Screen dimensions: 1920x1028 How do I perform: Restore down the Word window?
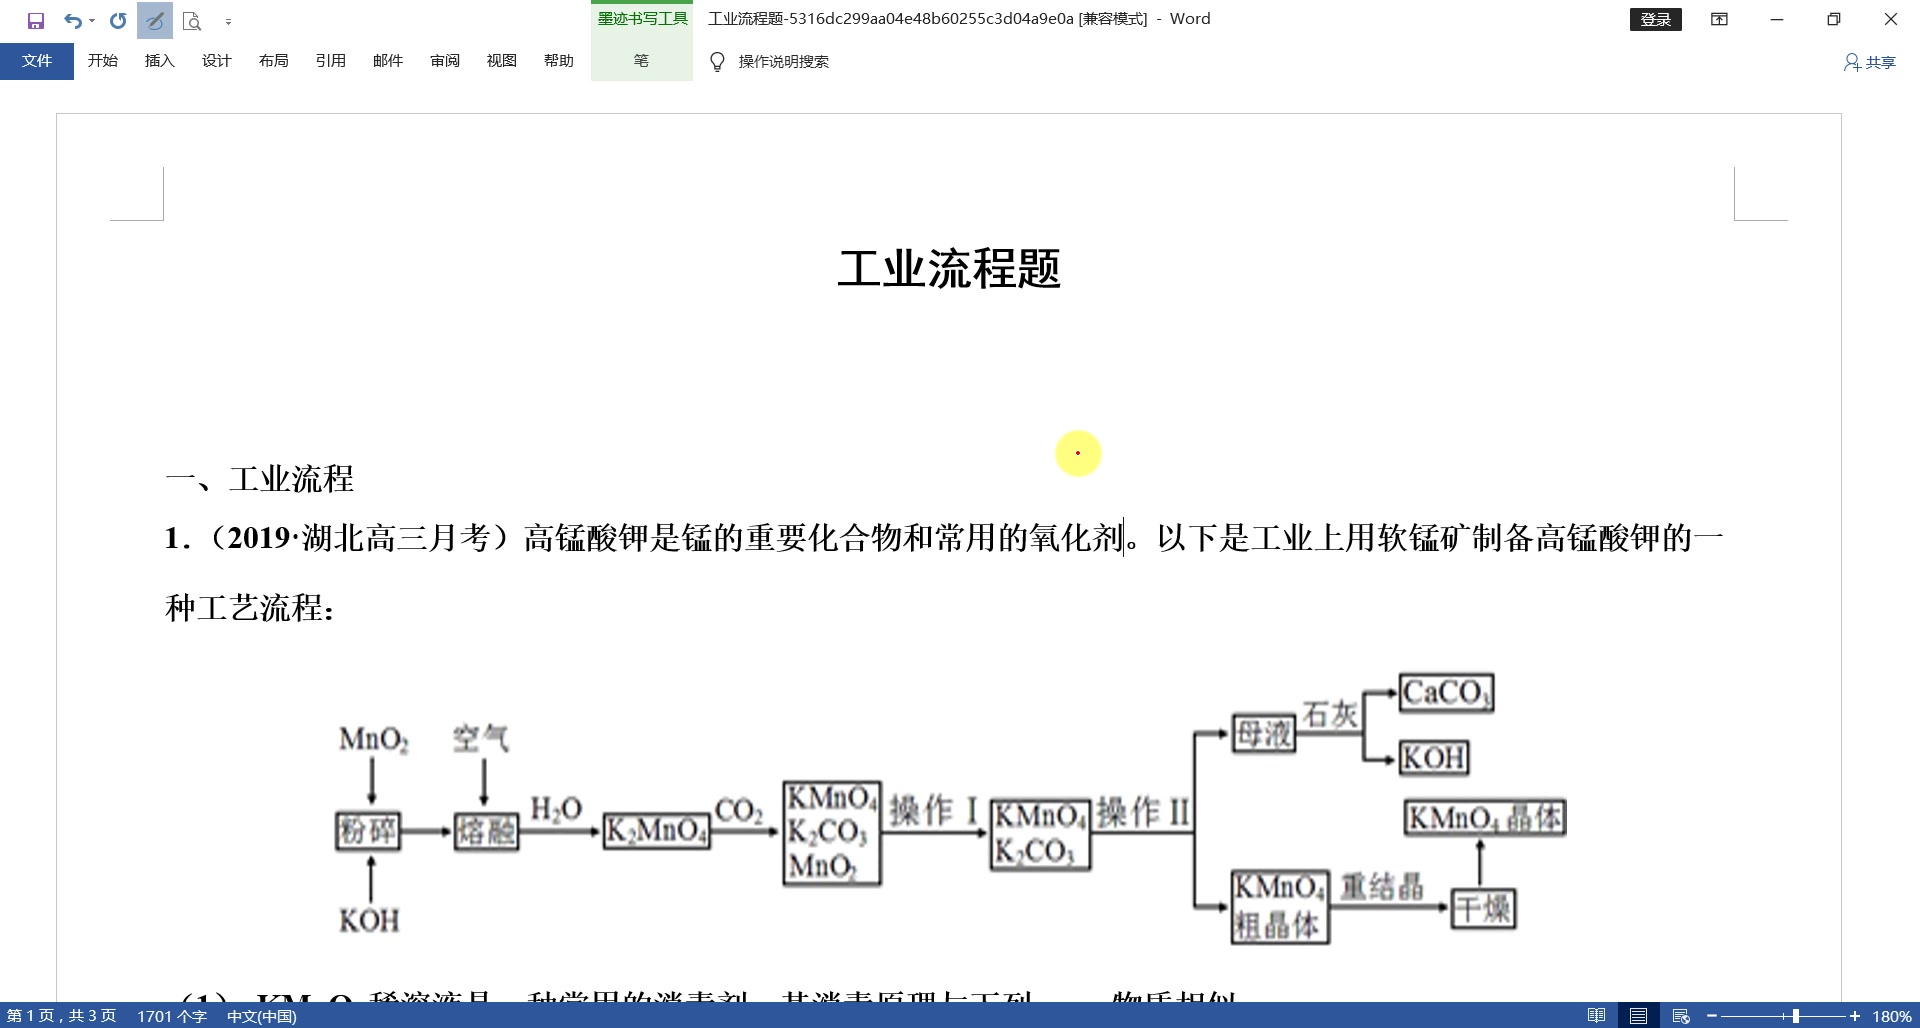coord(1834,19)
